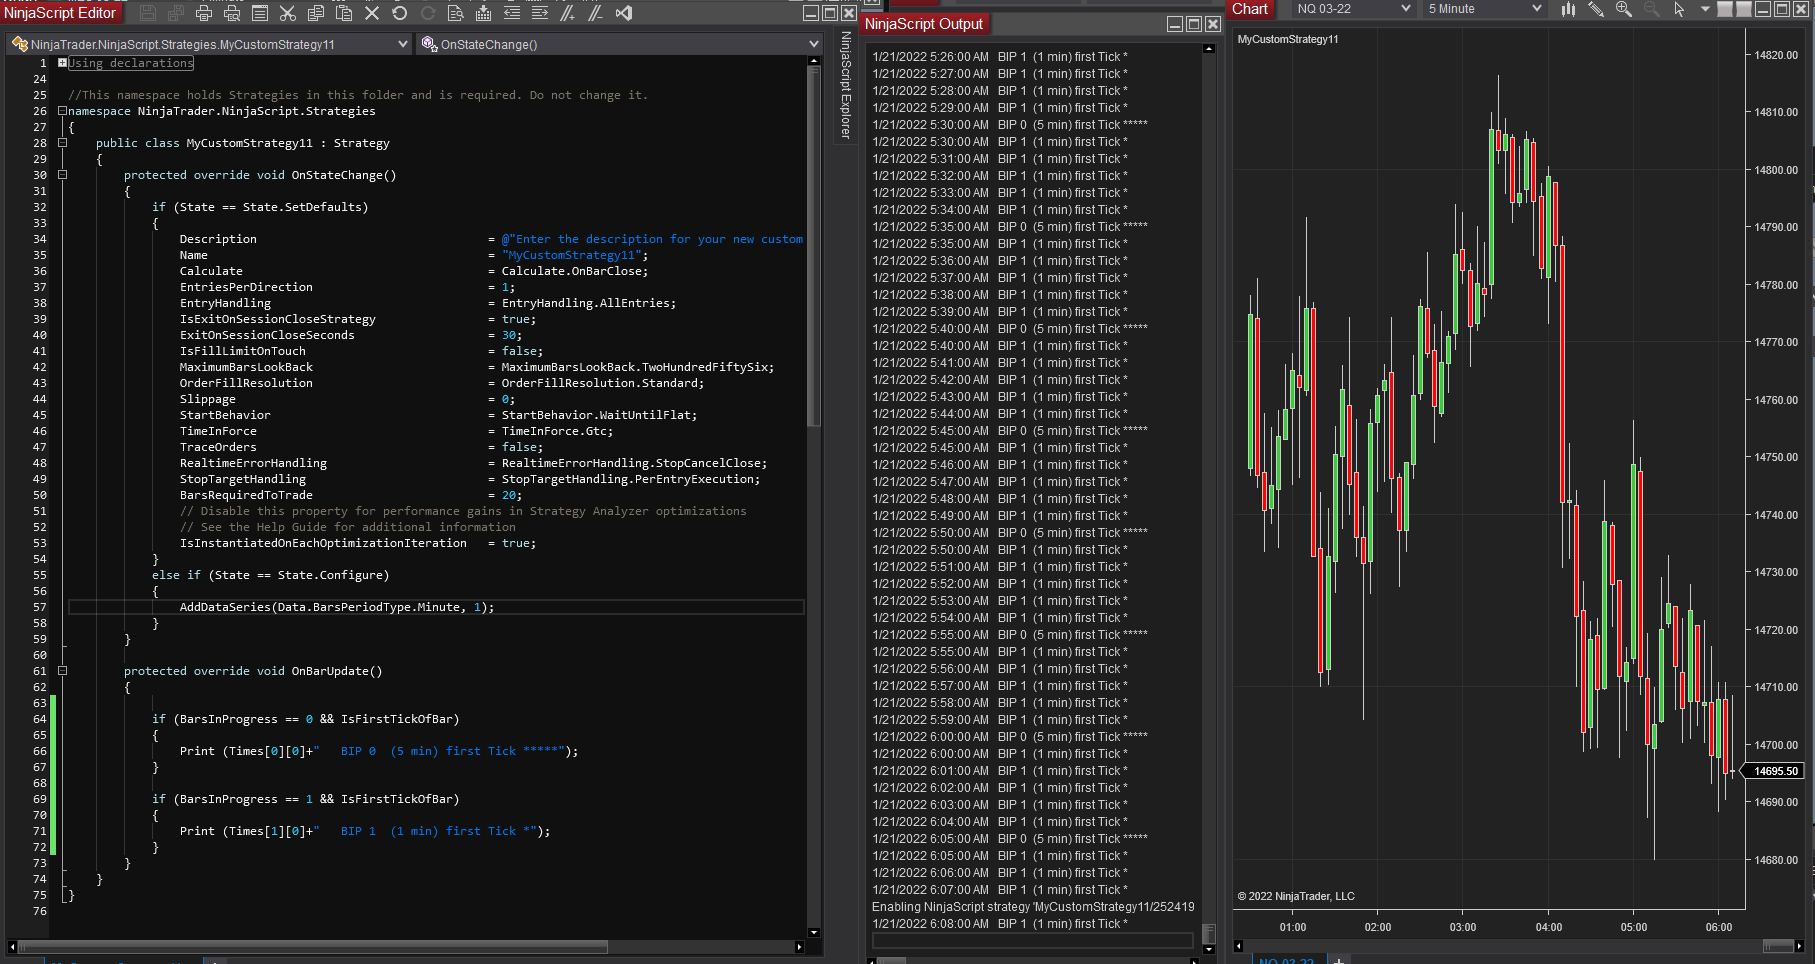1815x964 pixels.
Task: Add a new chart tab with plus button
Action: coord(1338,960)
